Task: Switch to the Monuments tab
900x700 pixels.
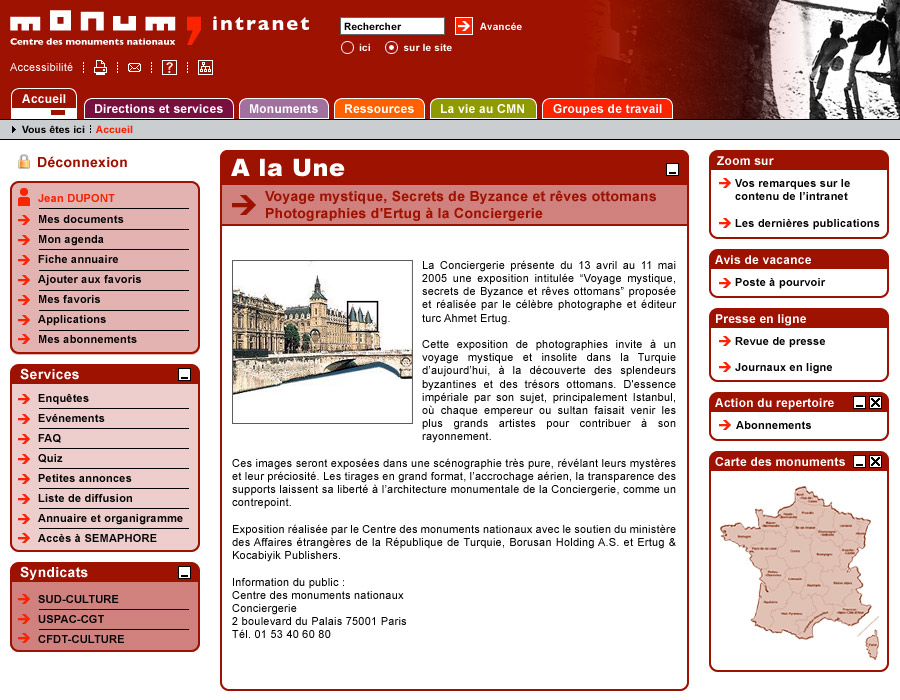Action: (284, 108)
